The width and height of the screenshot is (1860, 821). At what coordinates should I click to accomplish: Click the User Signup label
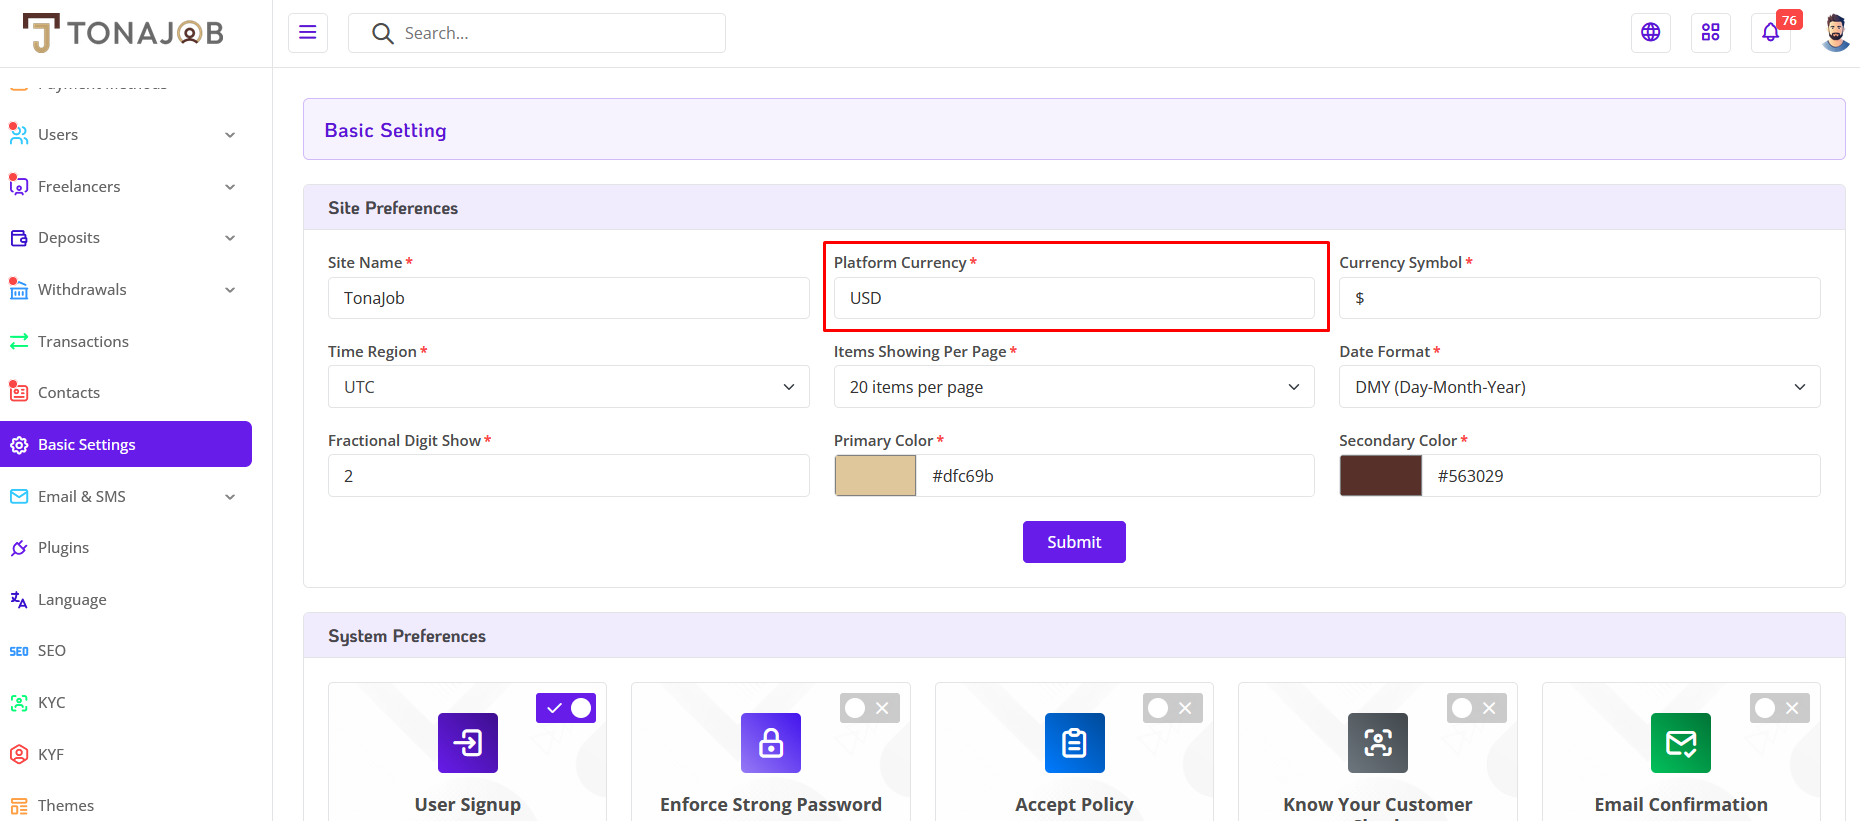(x=468, y=804)
